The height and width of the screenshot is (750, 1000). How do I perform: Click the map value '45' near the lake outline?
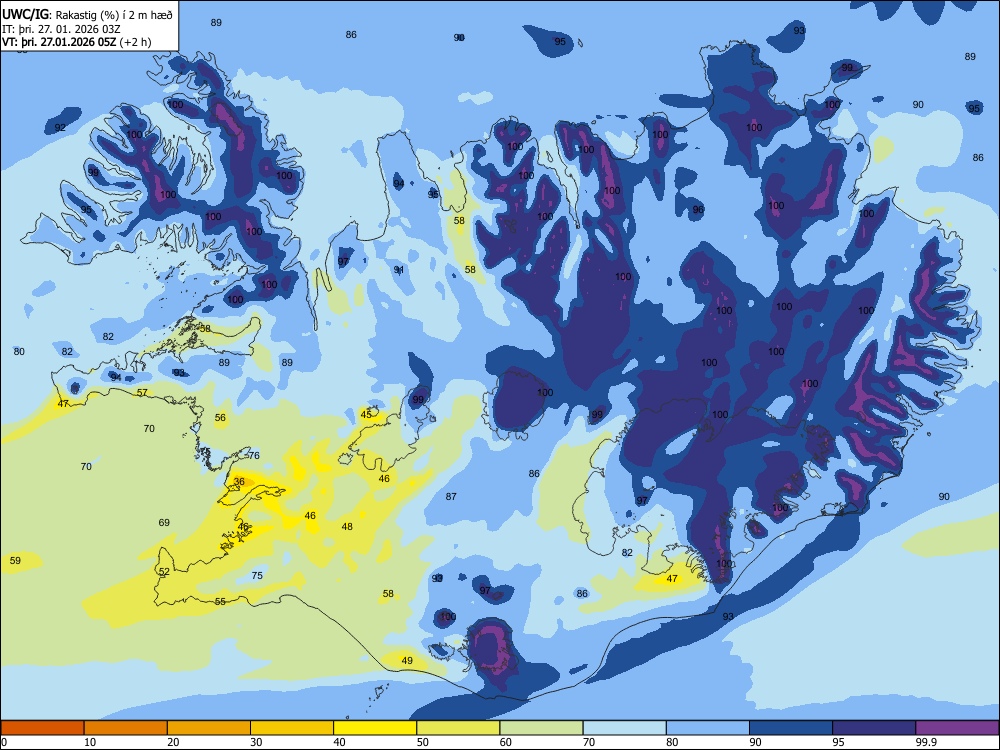pyautogui.click(x=366, y=415)
